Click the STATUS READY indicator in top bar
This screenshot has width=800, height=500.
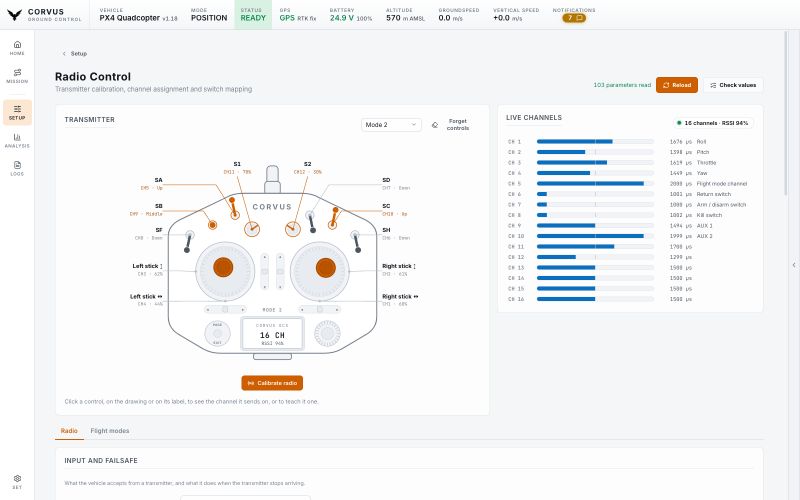(253, 14)
